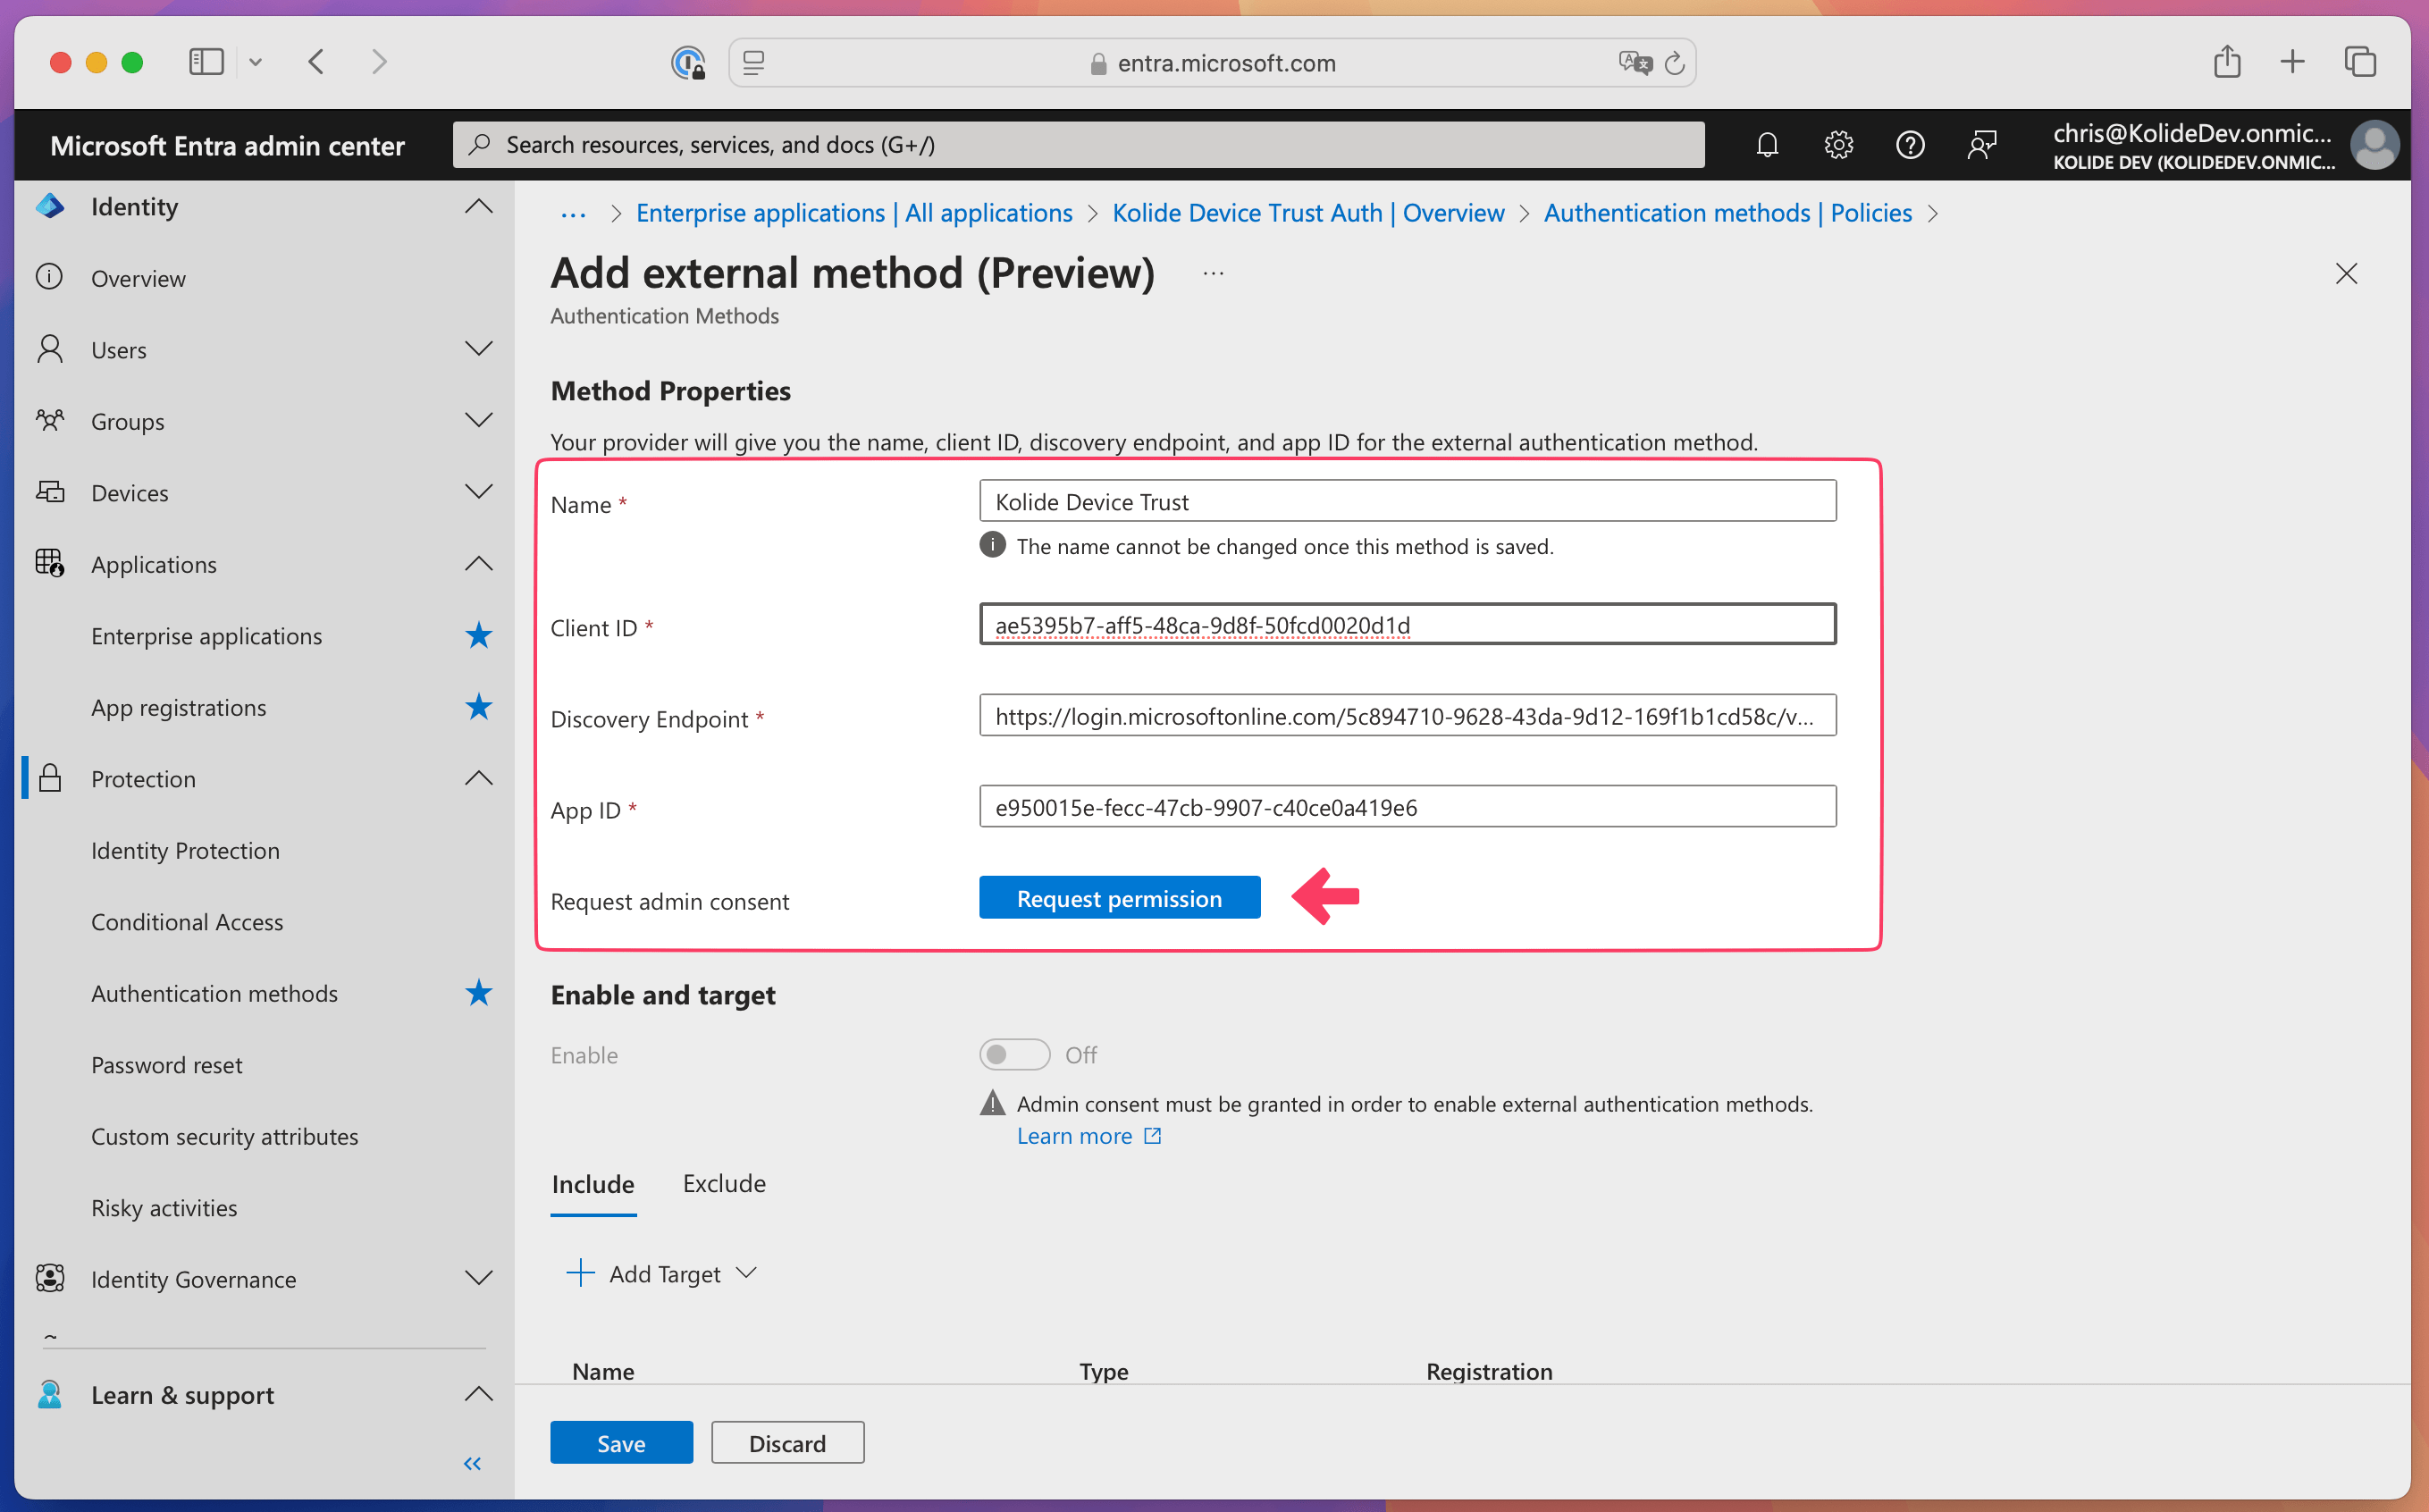This screenshot has height=1512, width=2429.
Task: Open the Learn more link
Action: 1075,1136
